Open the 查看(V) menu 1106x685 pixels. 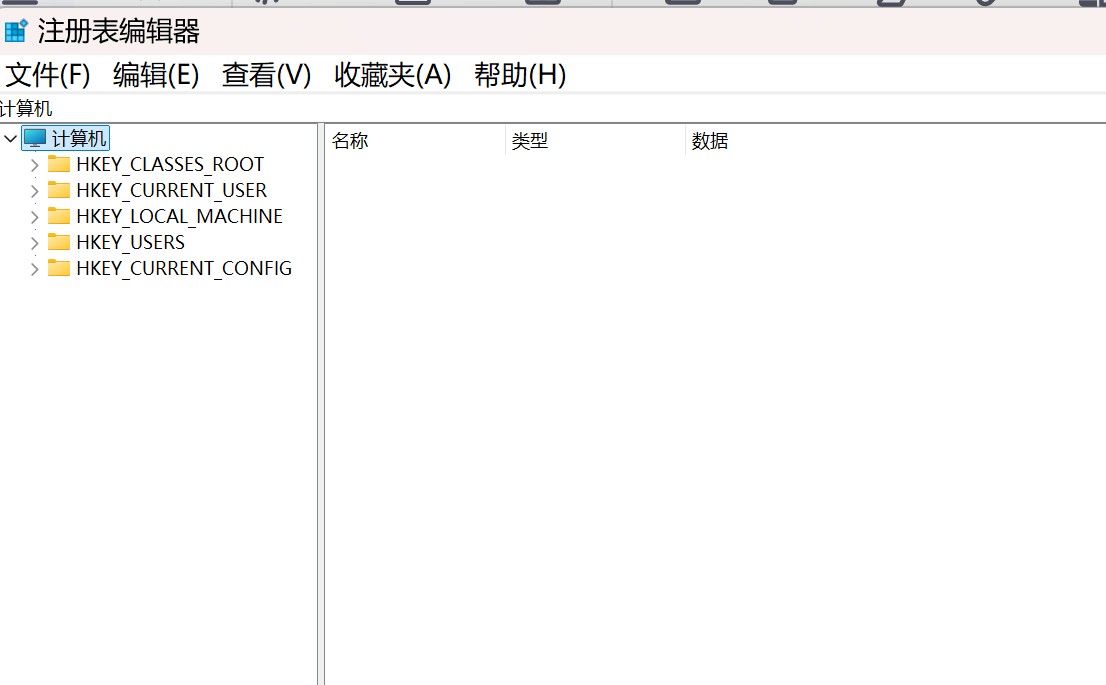tap(267, 75)
